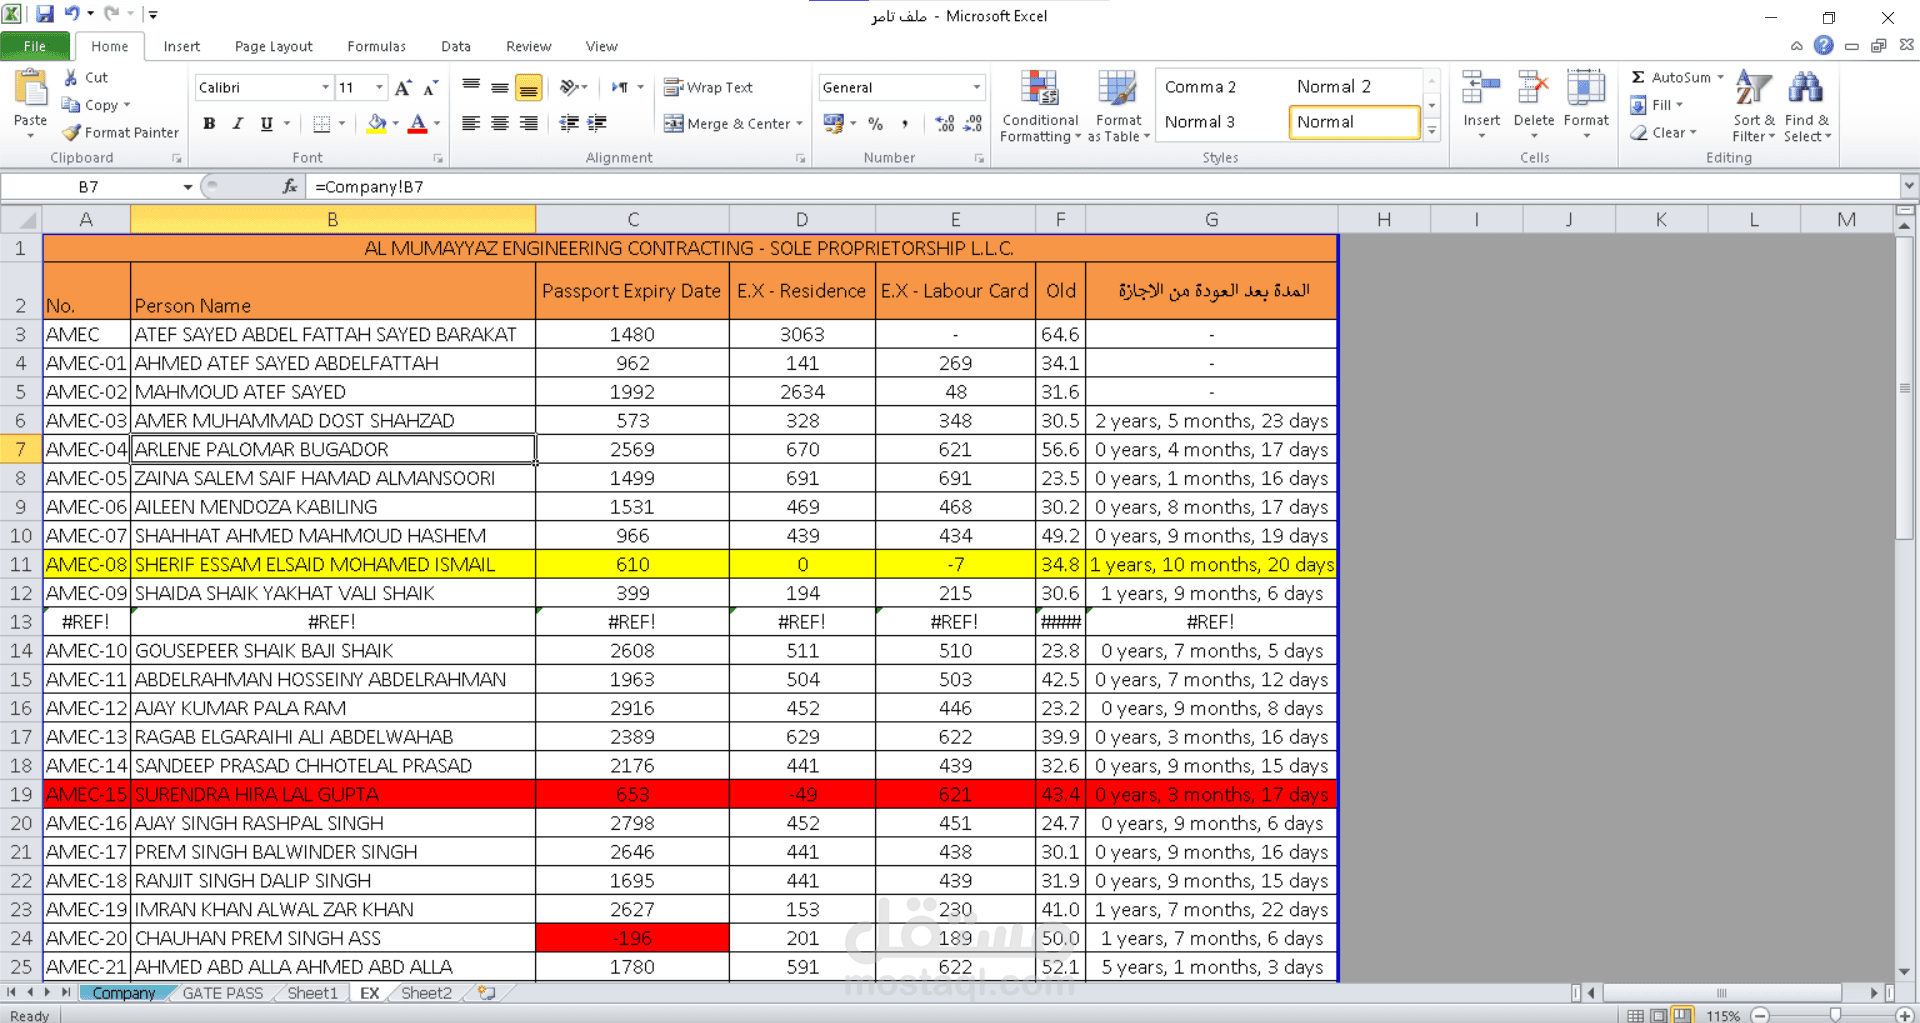Click the Save icon in quick access
Screen dimensions: 1920x1023
[45, 14]
